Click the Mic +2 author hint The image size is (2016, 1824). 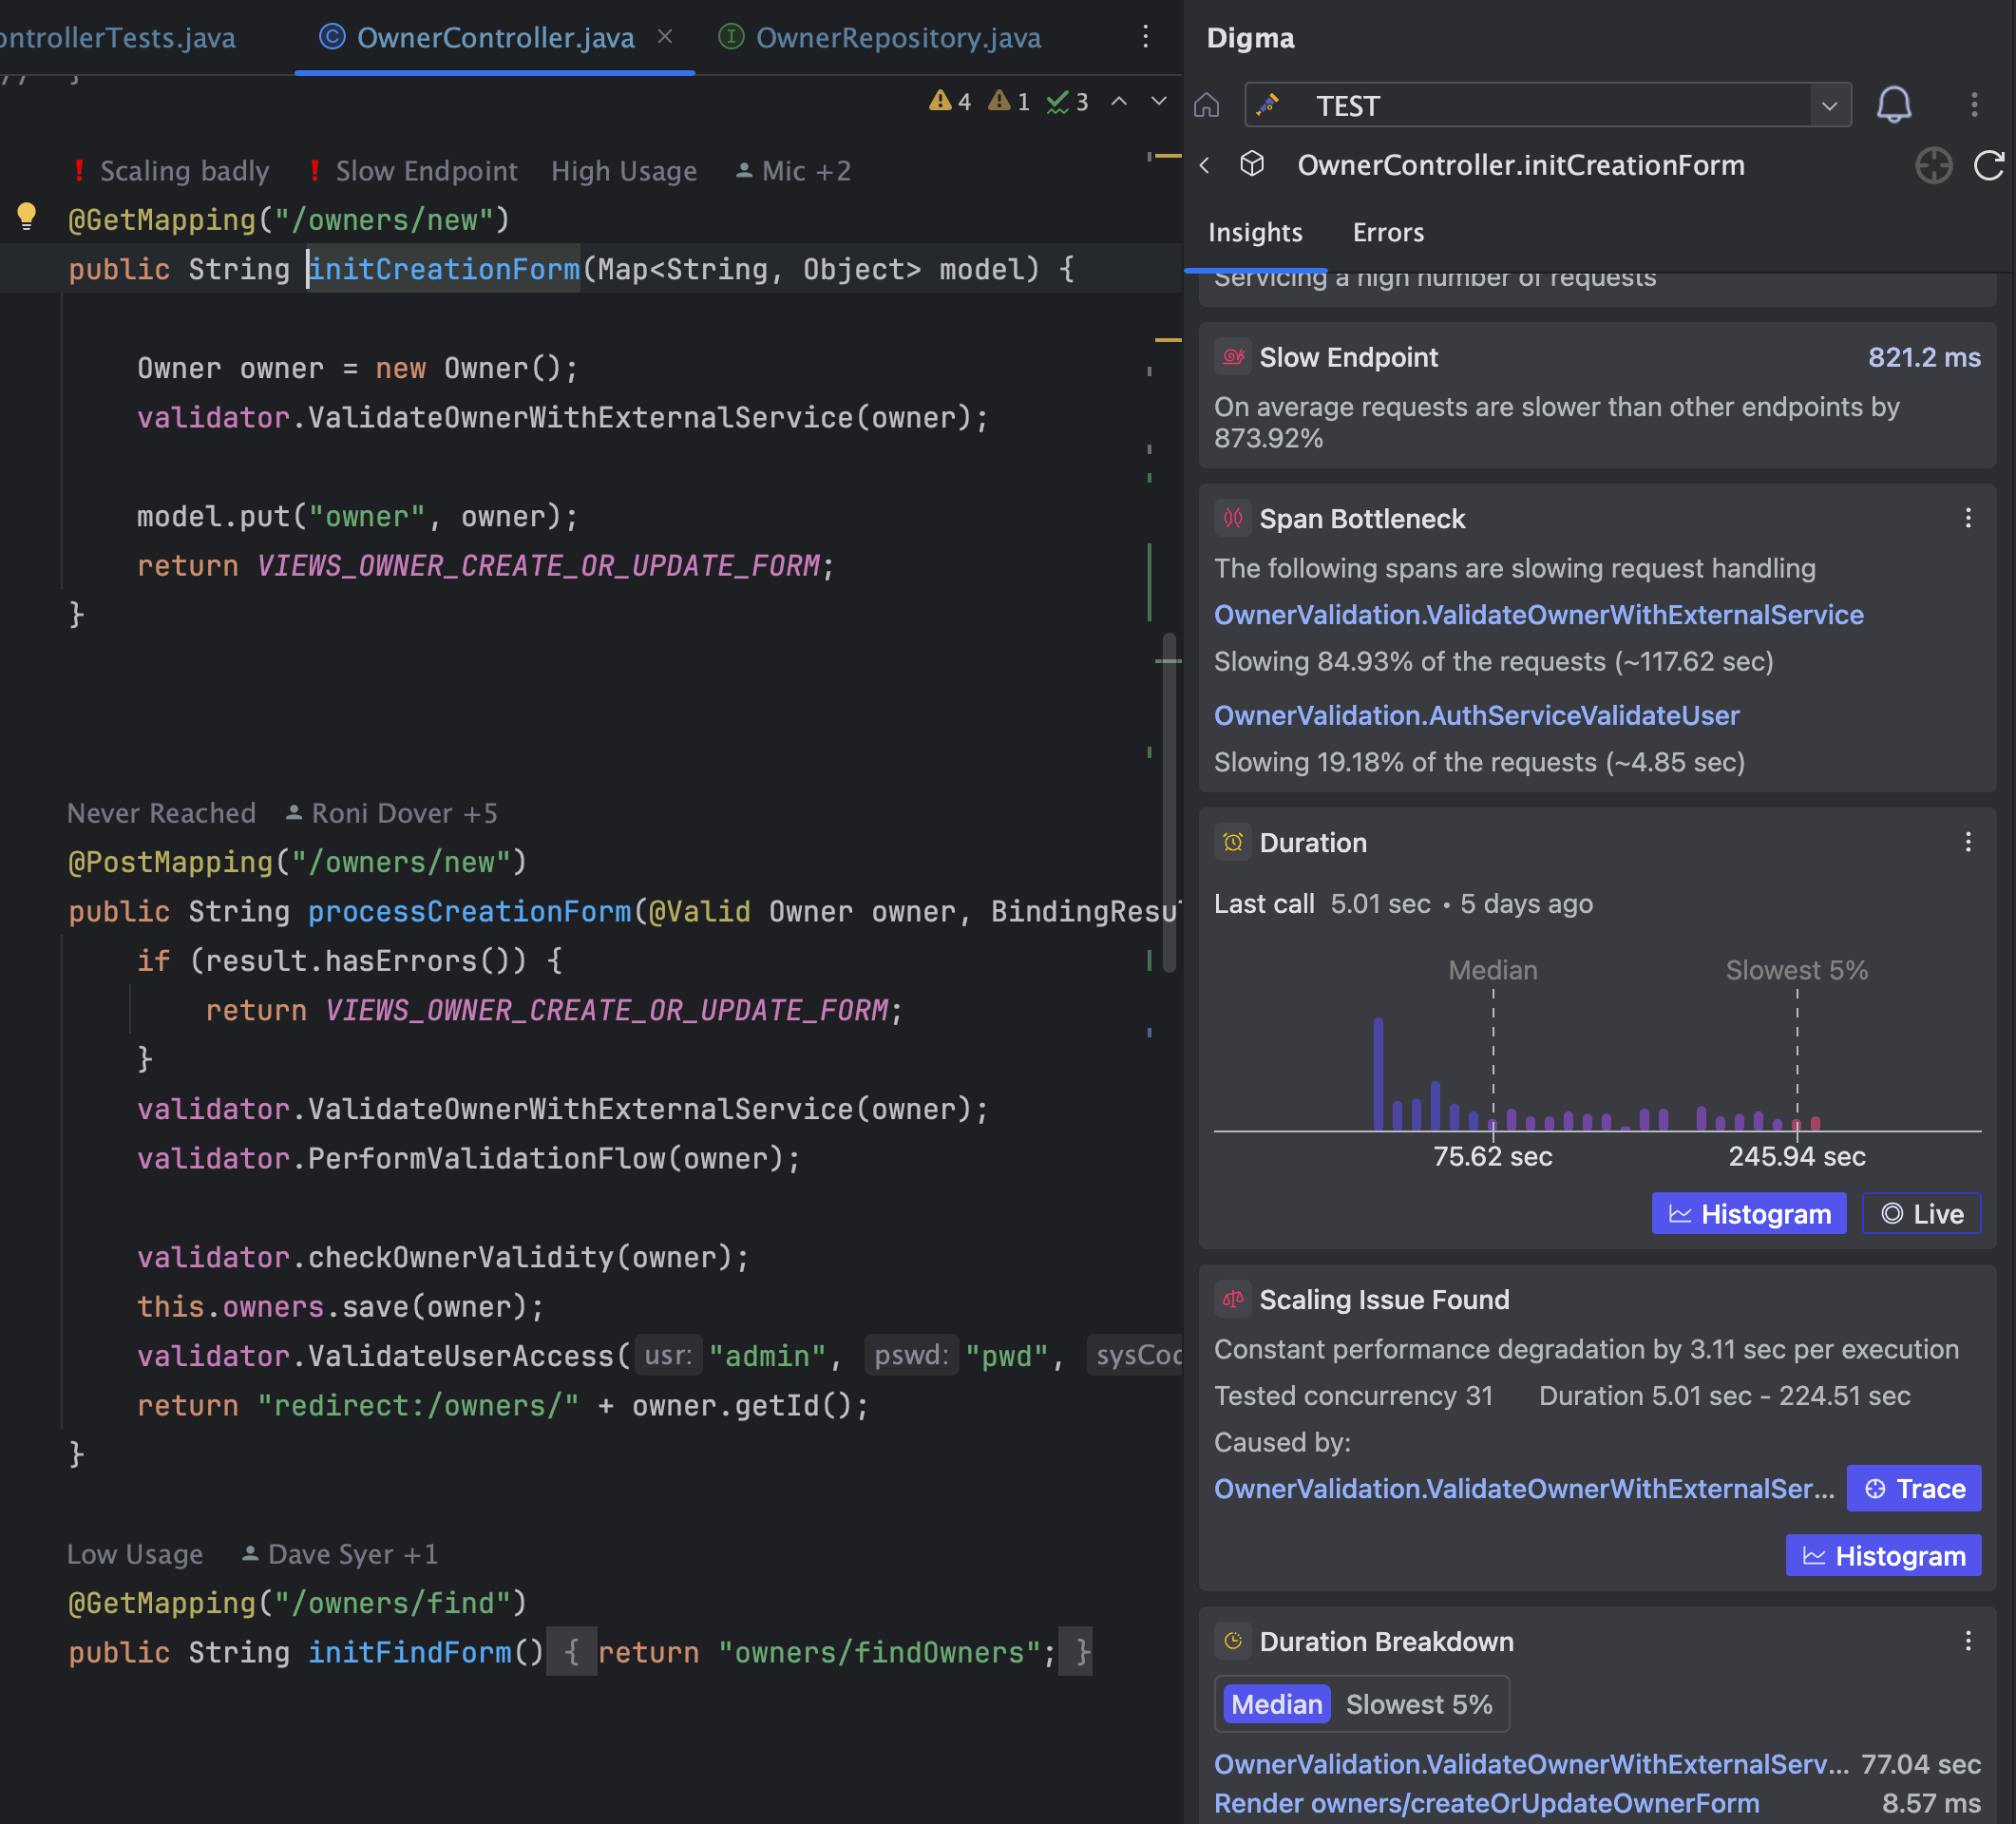(794, 171)
